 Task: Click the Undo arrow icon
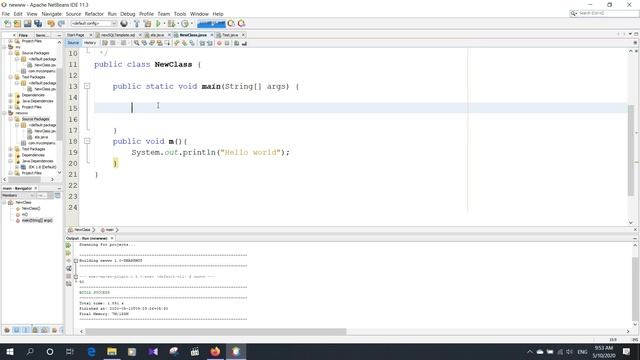(51, 24)
